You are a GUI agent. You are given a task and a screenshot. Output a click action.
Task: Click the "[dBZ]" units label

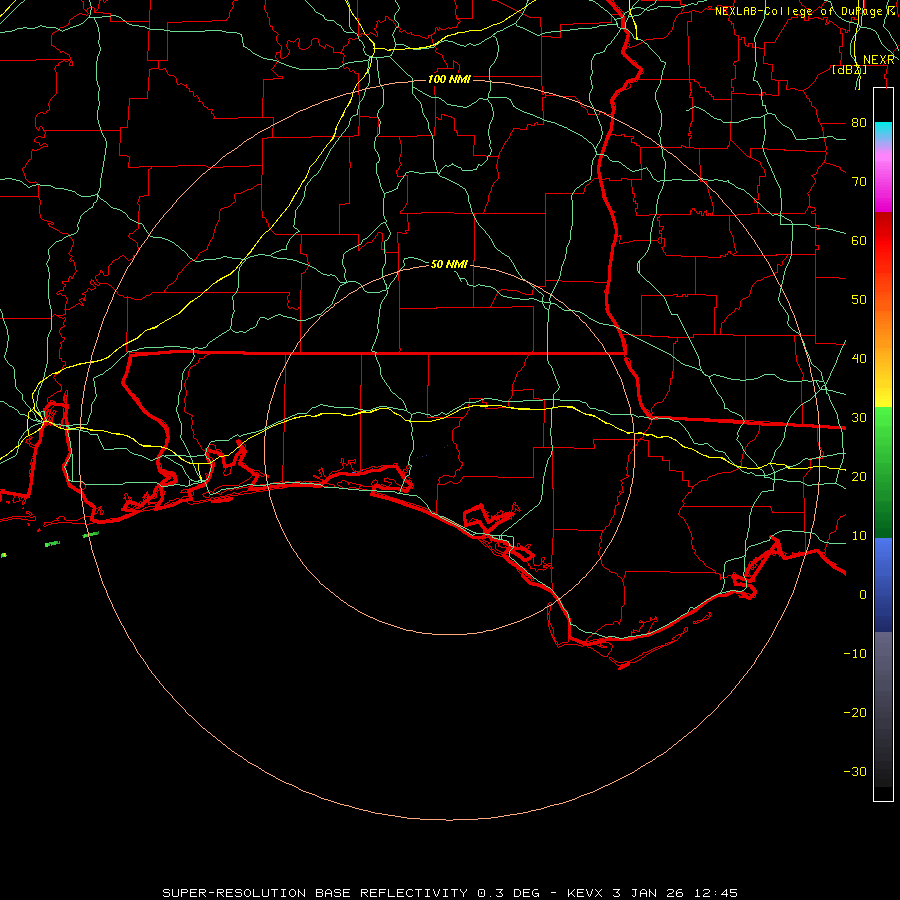(849, 70)
